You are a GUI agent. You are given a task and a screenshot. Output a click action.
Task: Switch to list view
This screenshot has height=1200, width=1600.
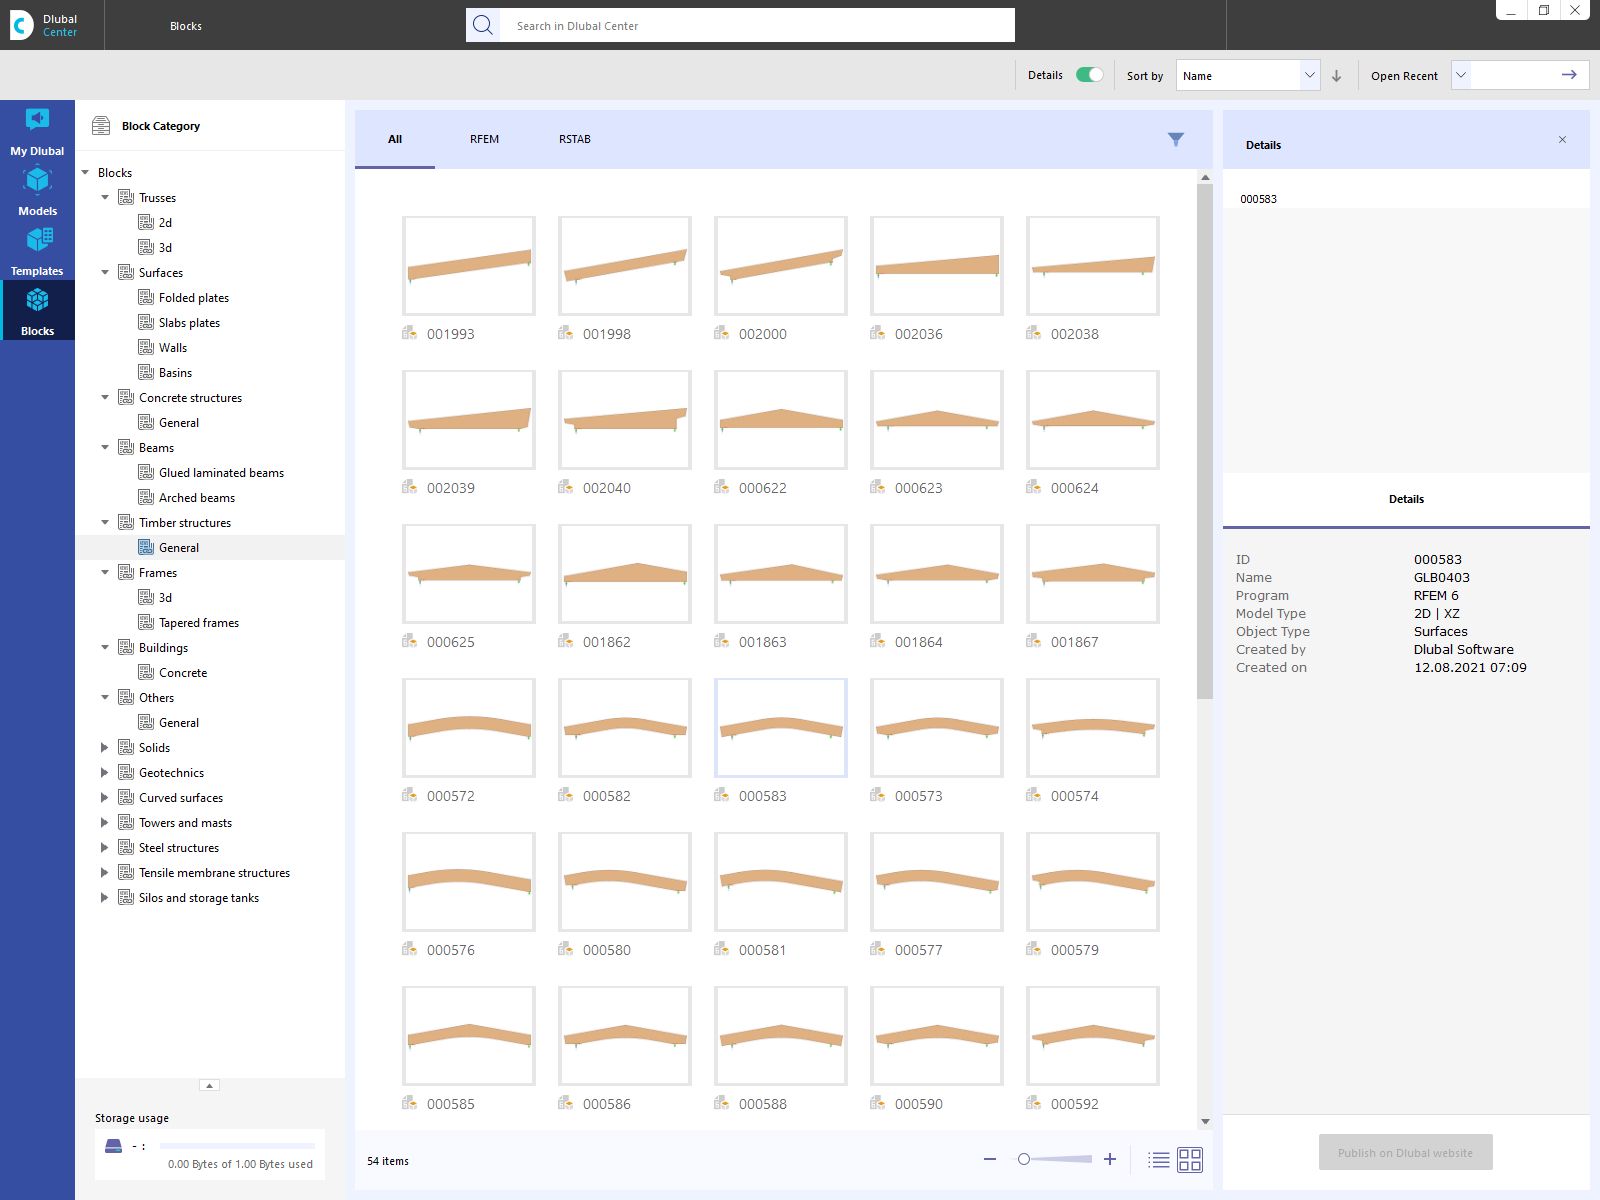point(1159,1160)
